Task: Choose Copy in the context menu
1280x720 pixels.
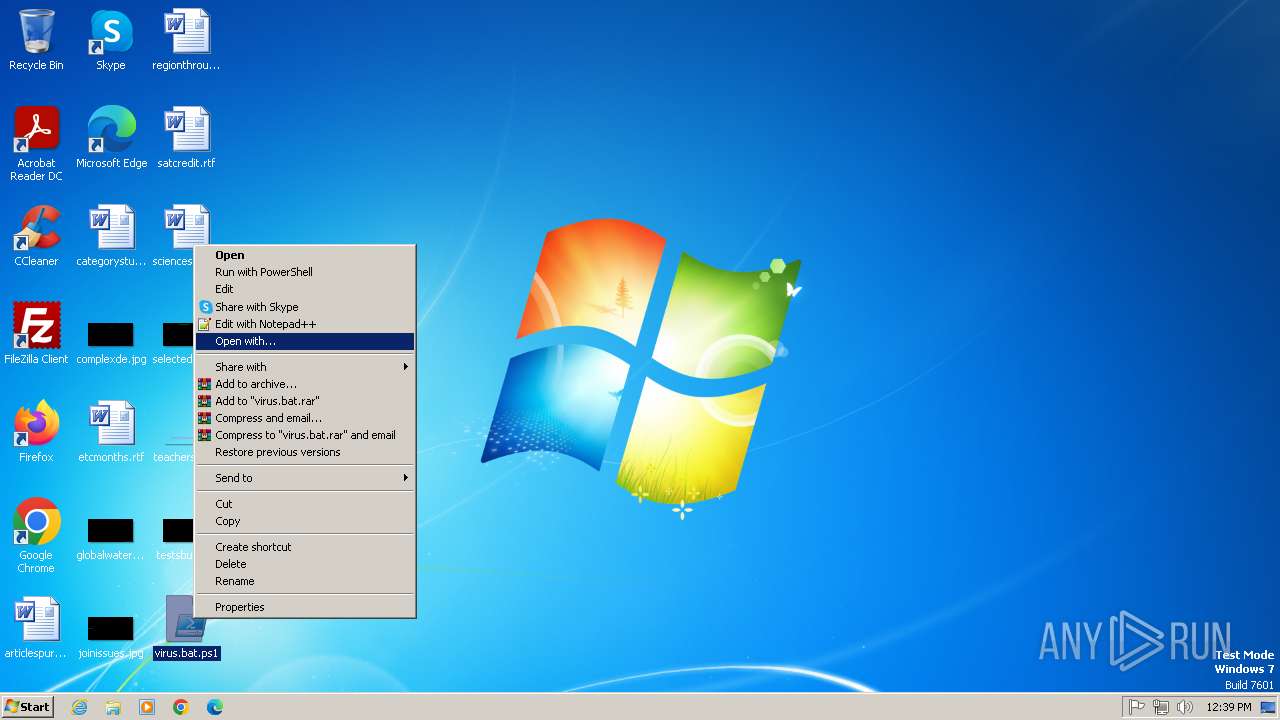Action: click(305, 521)
